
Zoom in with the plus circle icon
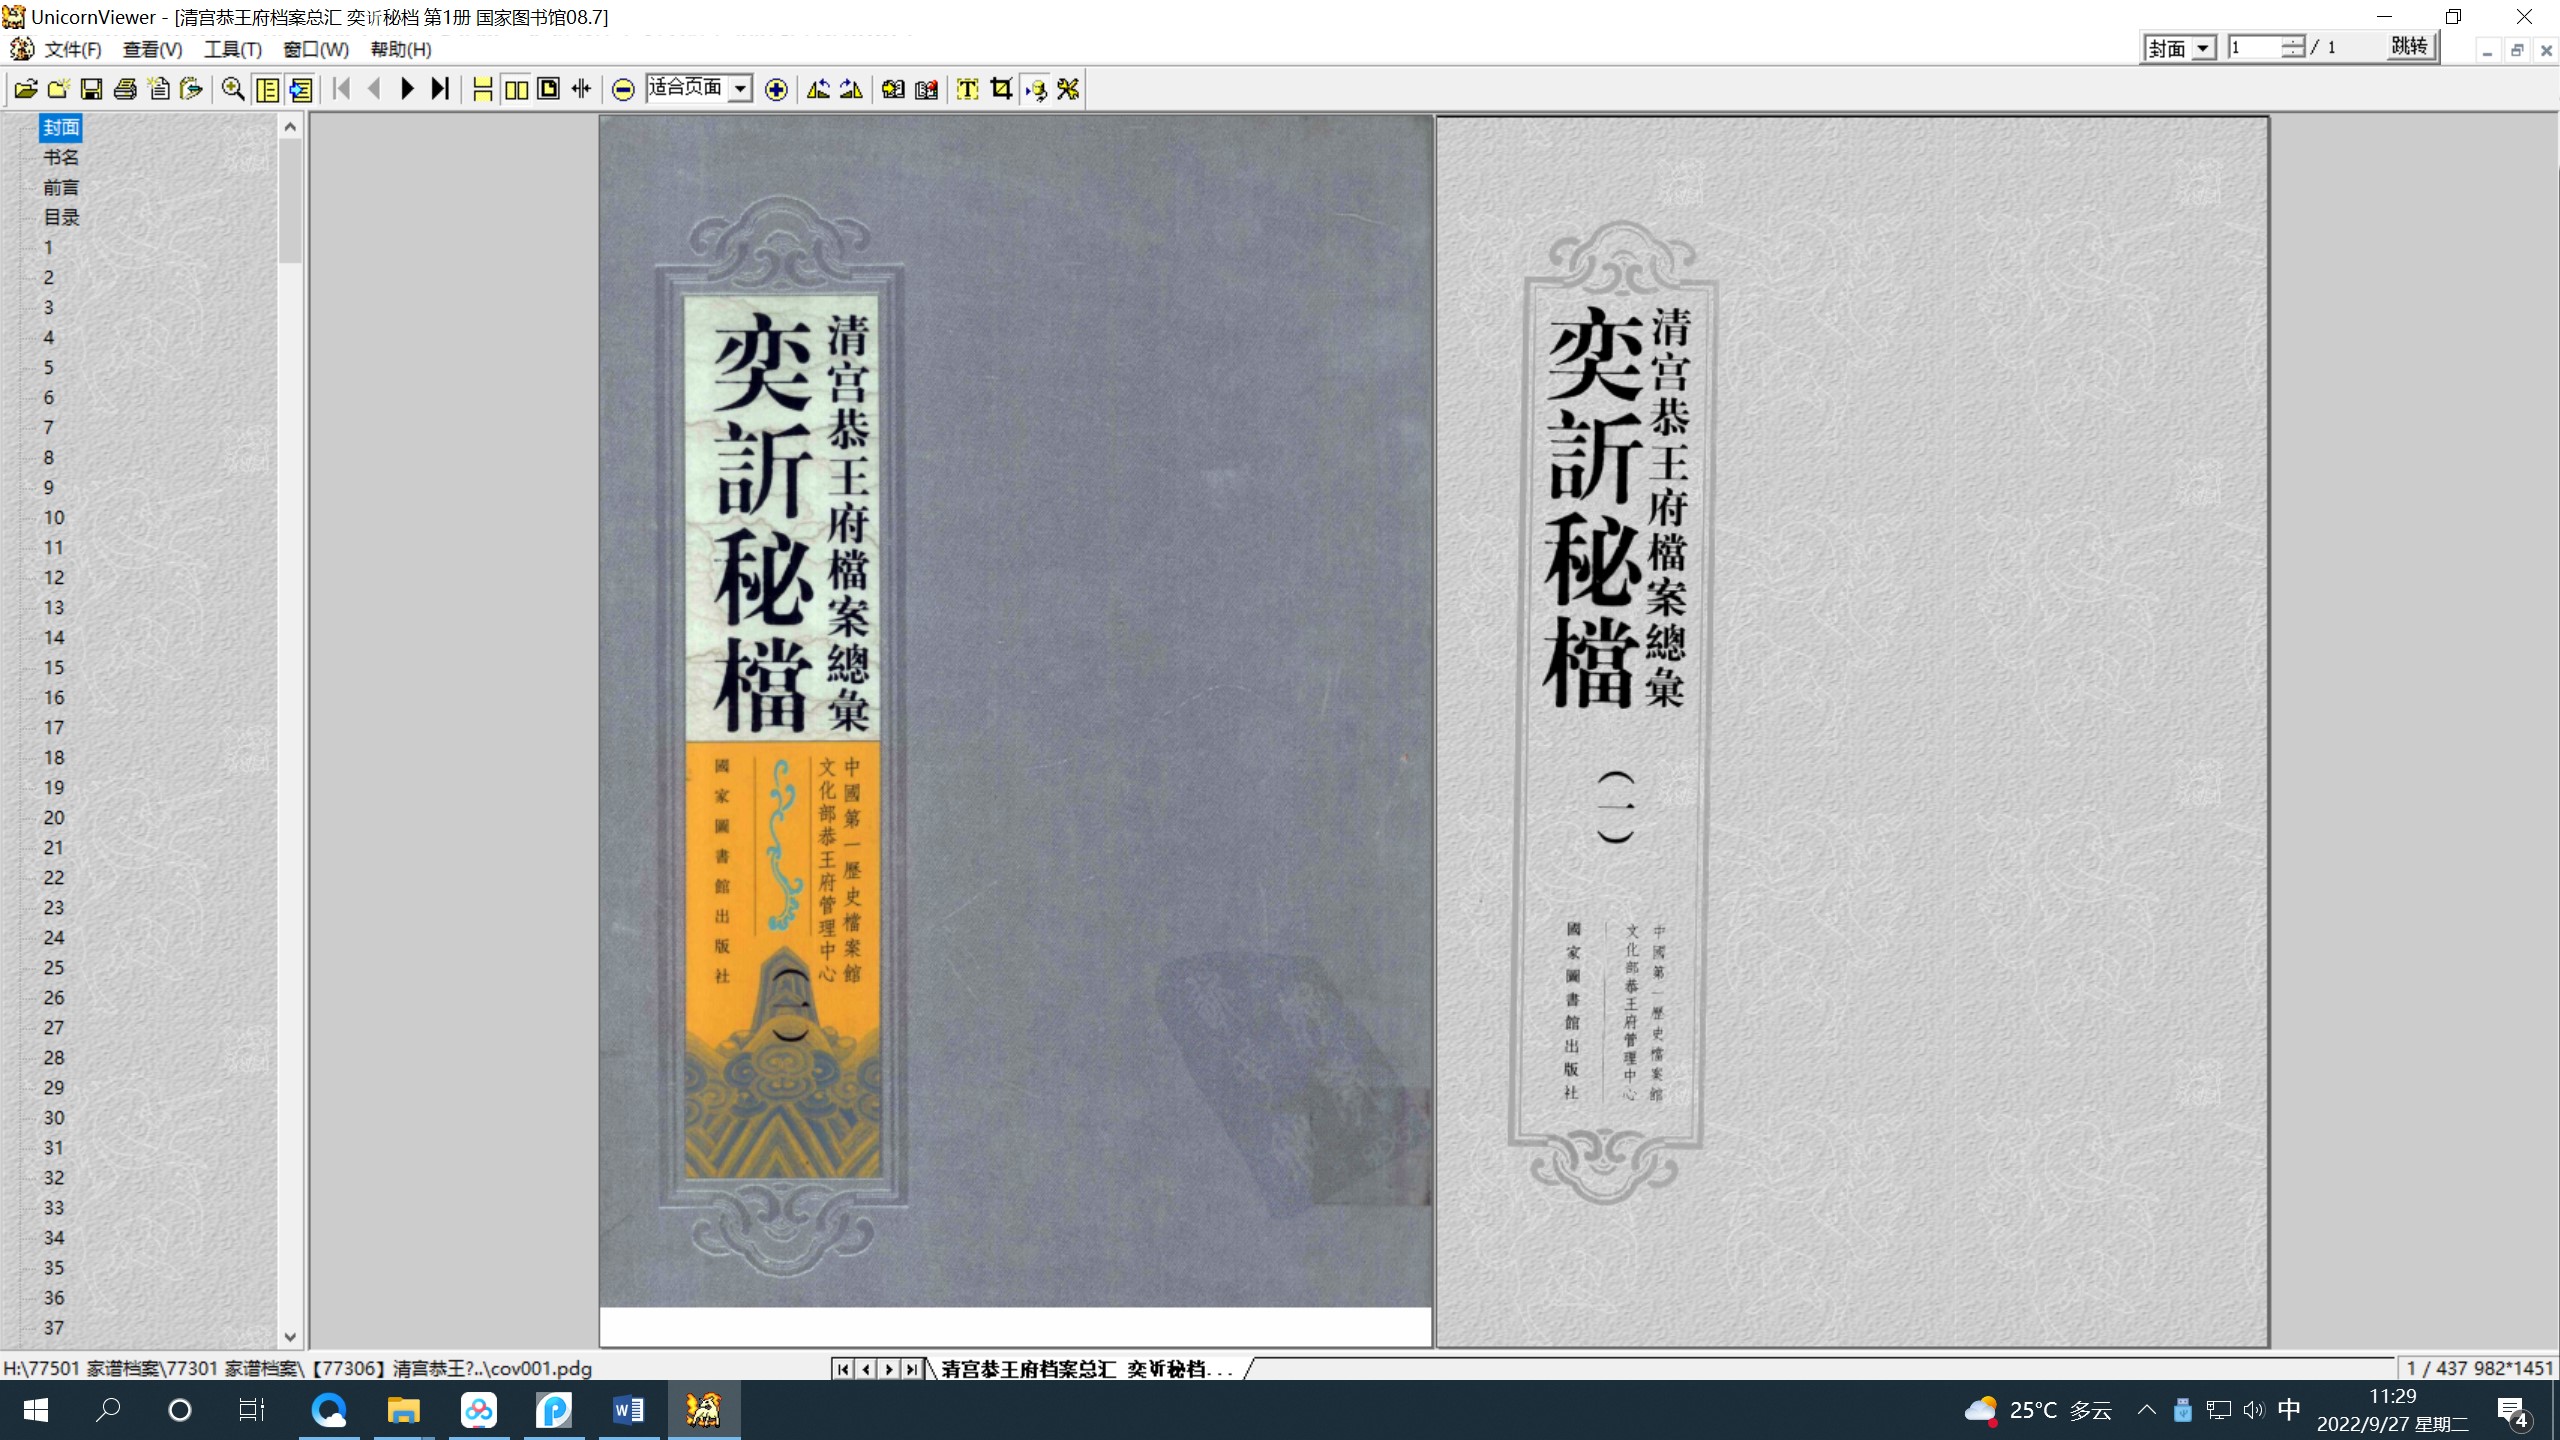pyautogui.click(x=775, y=90)
